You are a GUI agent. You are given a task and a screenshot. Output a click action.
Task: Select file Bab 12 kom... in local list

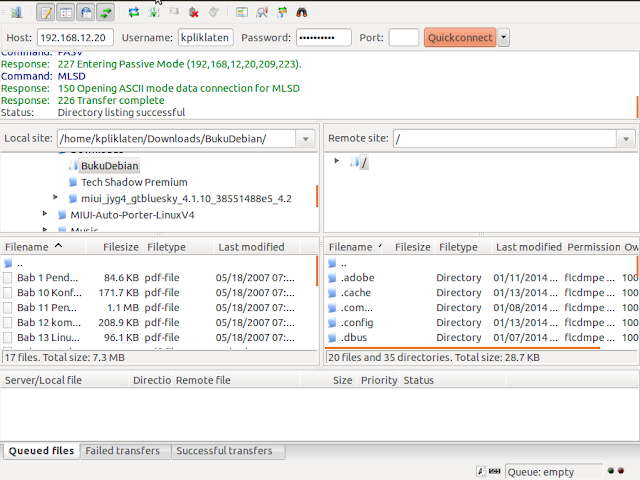(159, 322)
